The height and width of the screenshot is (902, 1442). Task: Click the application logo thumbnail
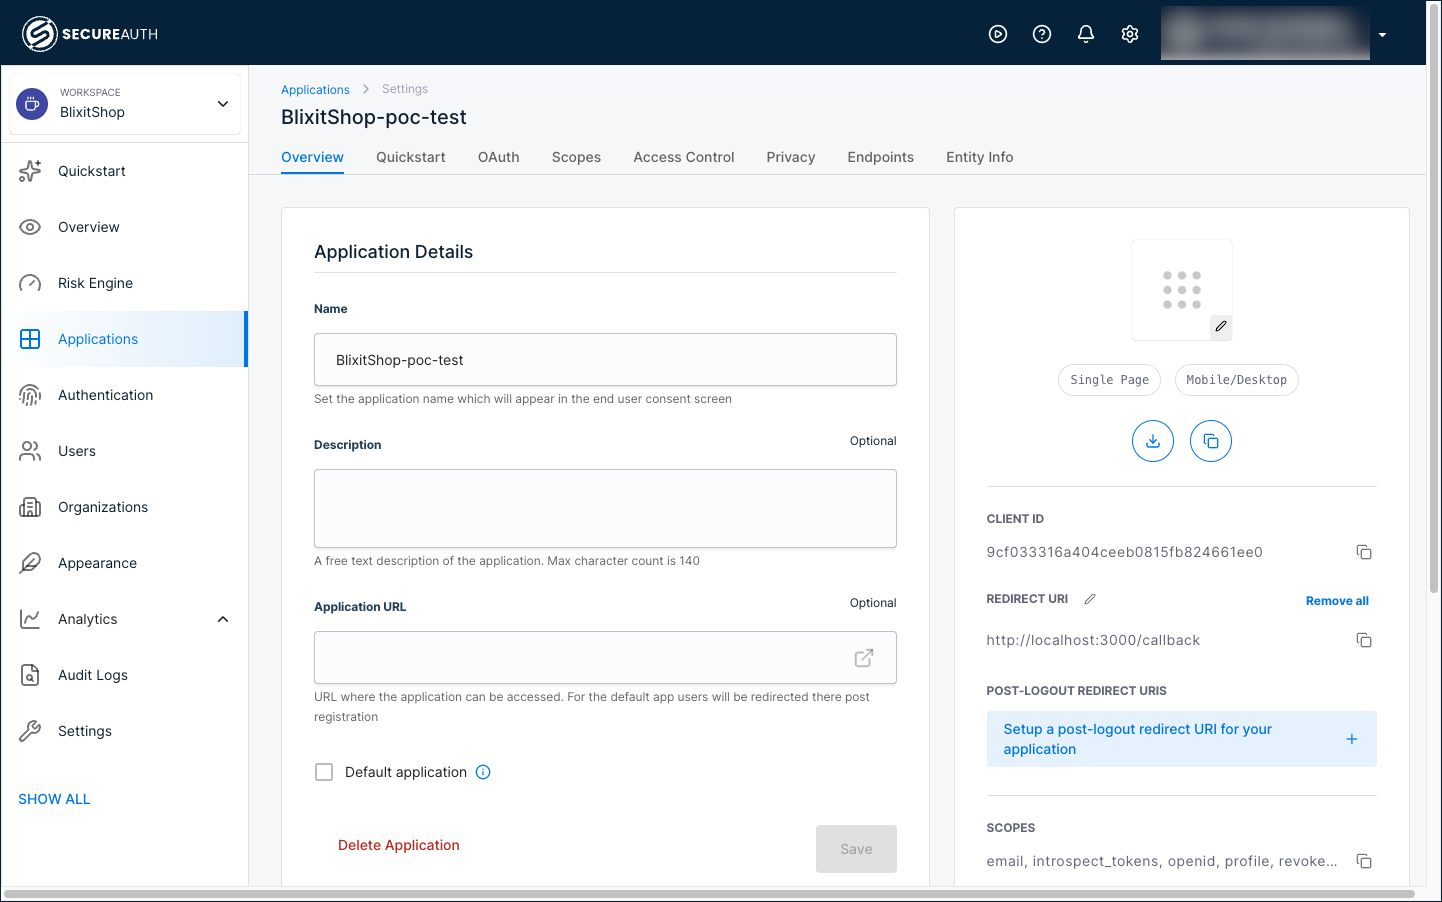[x=1182, y=290]
